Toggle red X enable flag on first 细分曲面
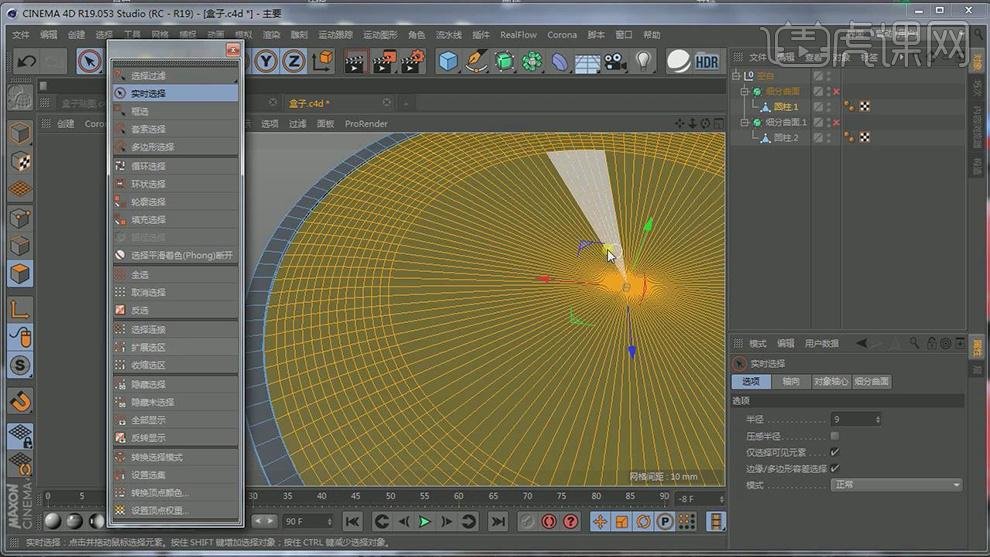The width and height of the screenshot is (990, 557). point(837,92)
